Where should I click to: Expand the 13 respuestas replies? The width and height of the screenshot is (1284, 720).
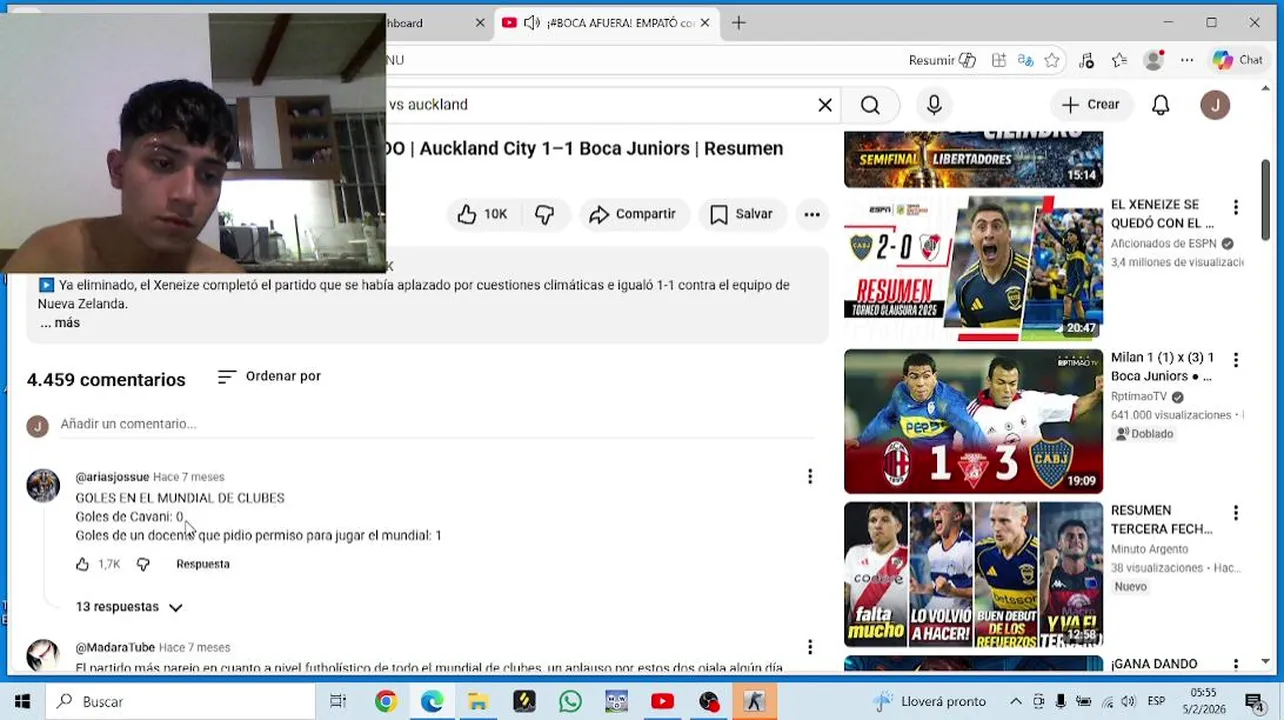[129, 607]
